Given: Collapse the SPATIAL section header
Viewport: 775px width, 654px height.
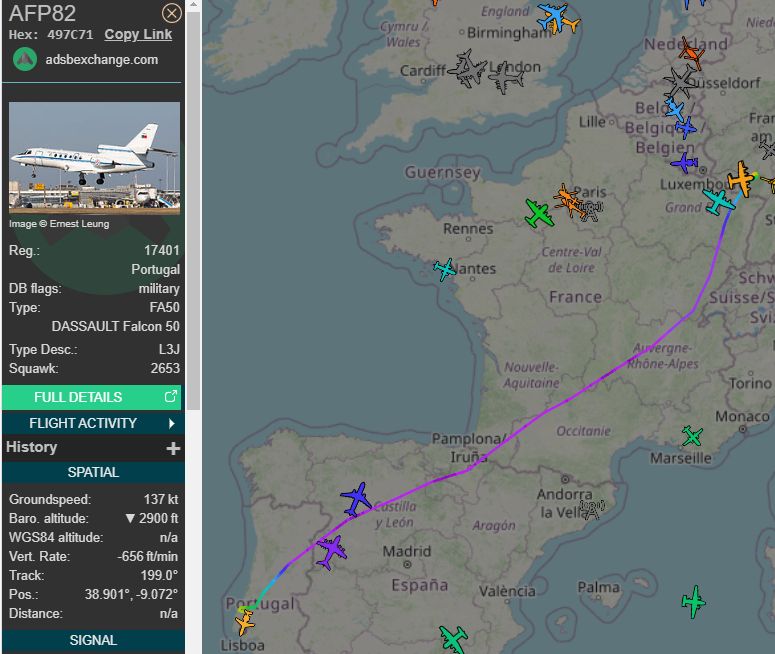Looking at the screenshot, I should [x=92, y=472].
